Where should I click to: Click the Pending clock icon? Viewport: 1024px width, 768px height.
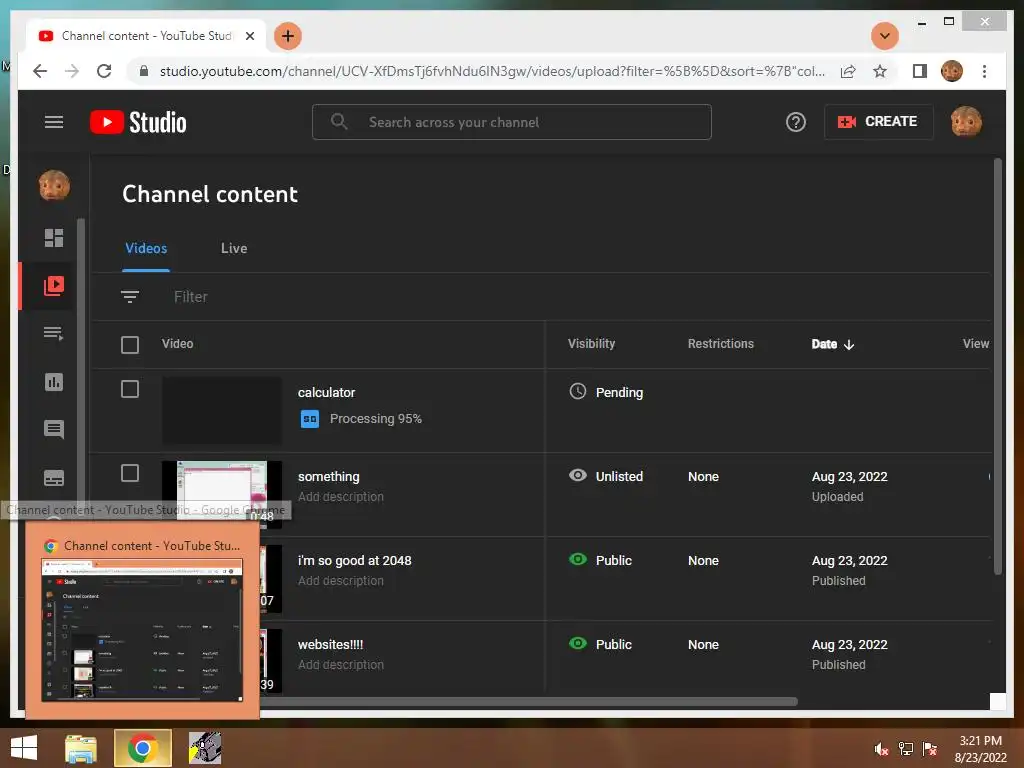click(x=578, y=391)
